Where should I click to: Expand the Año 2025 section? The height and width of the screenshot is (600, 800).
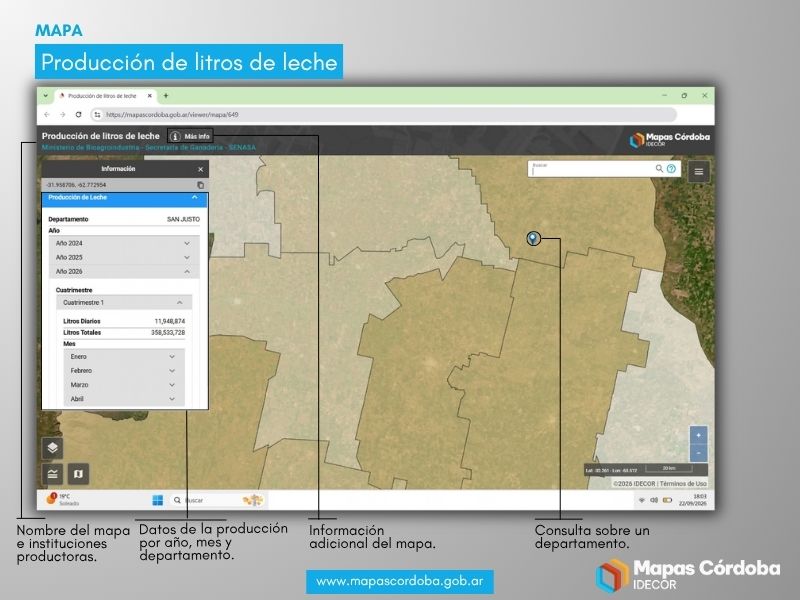123,258
